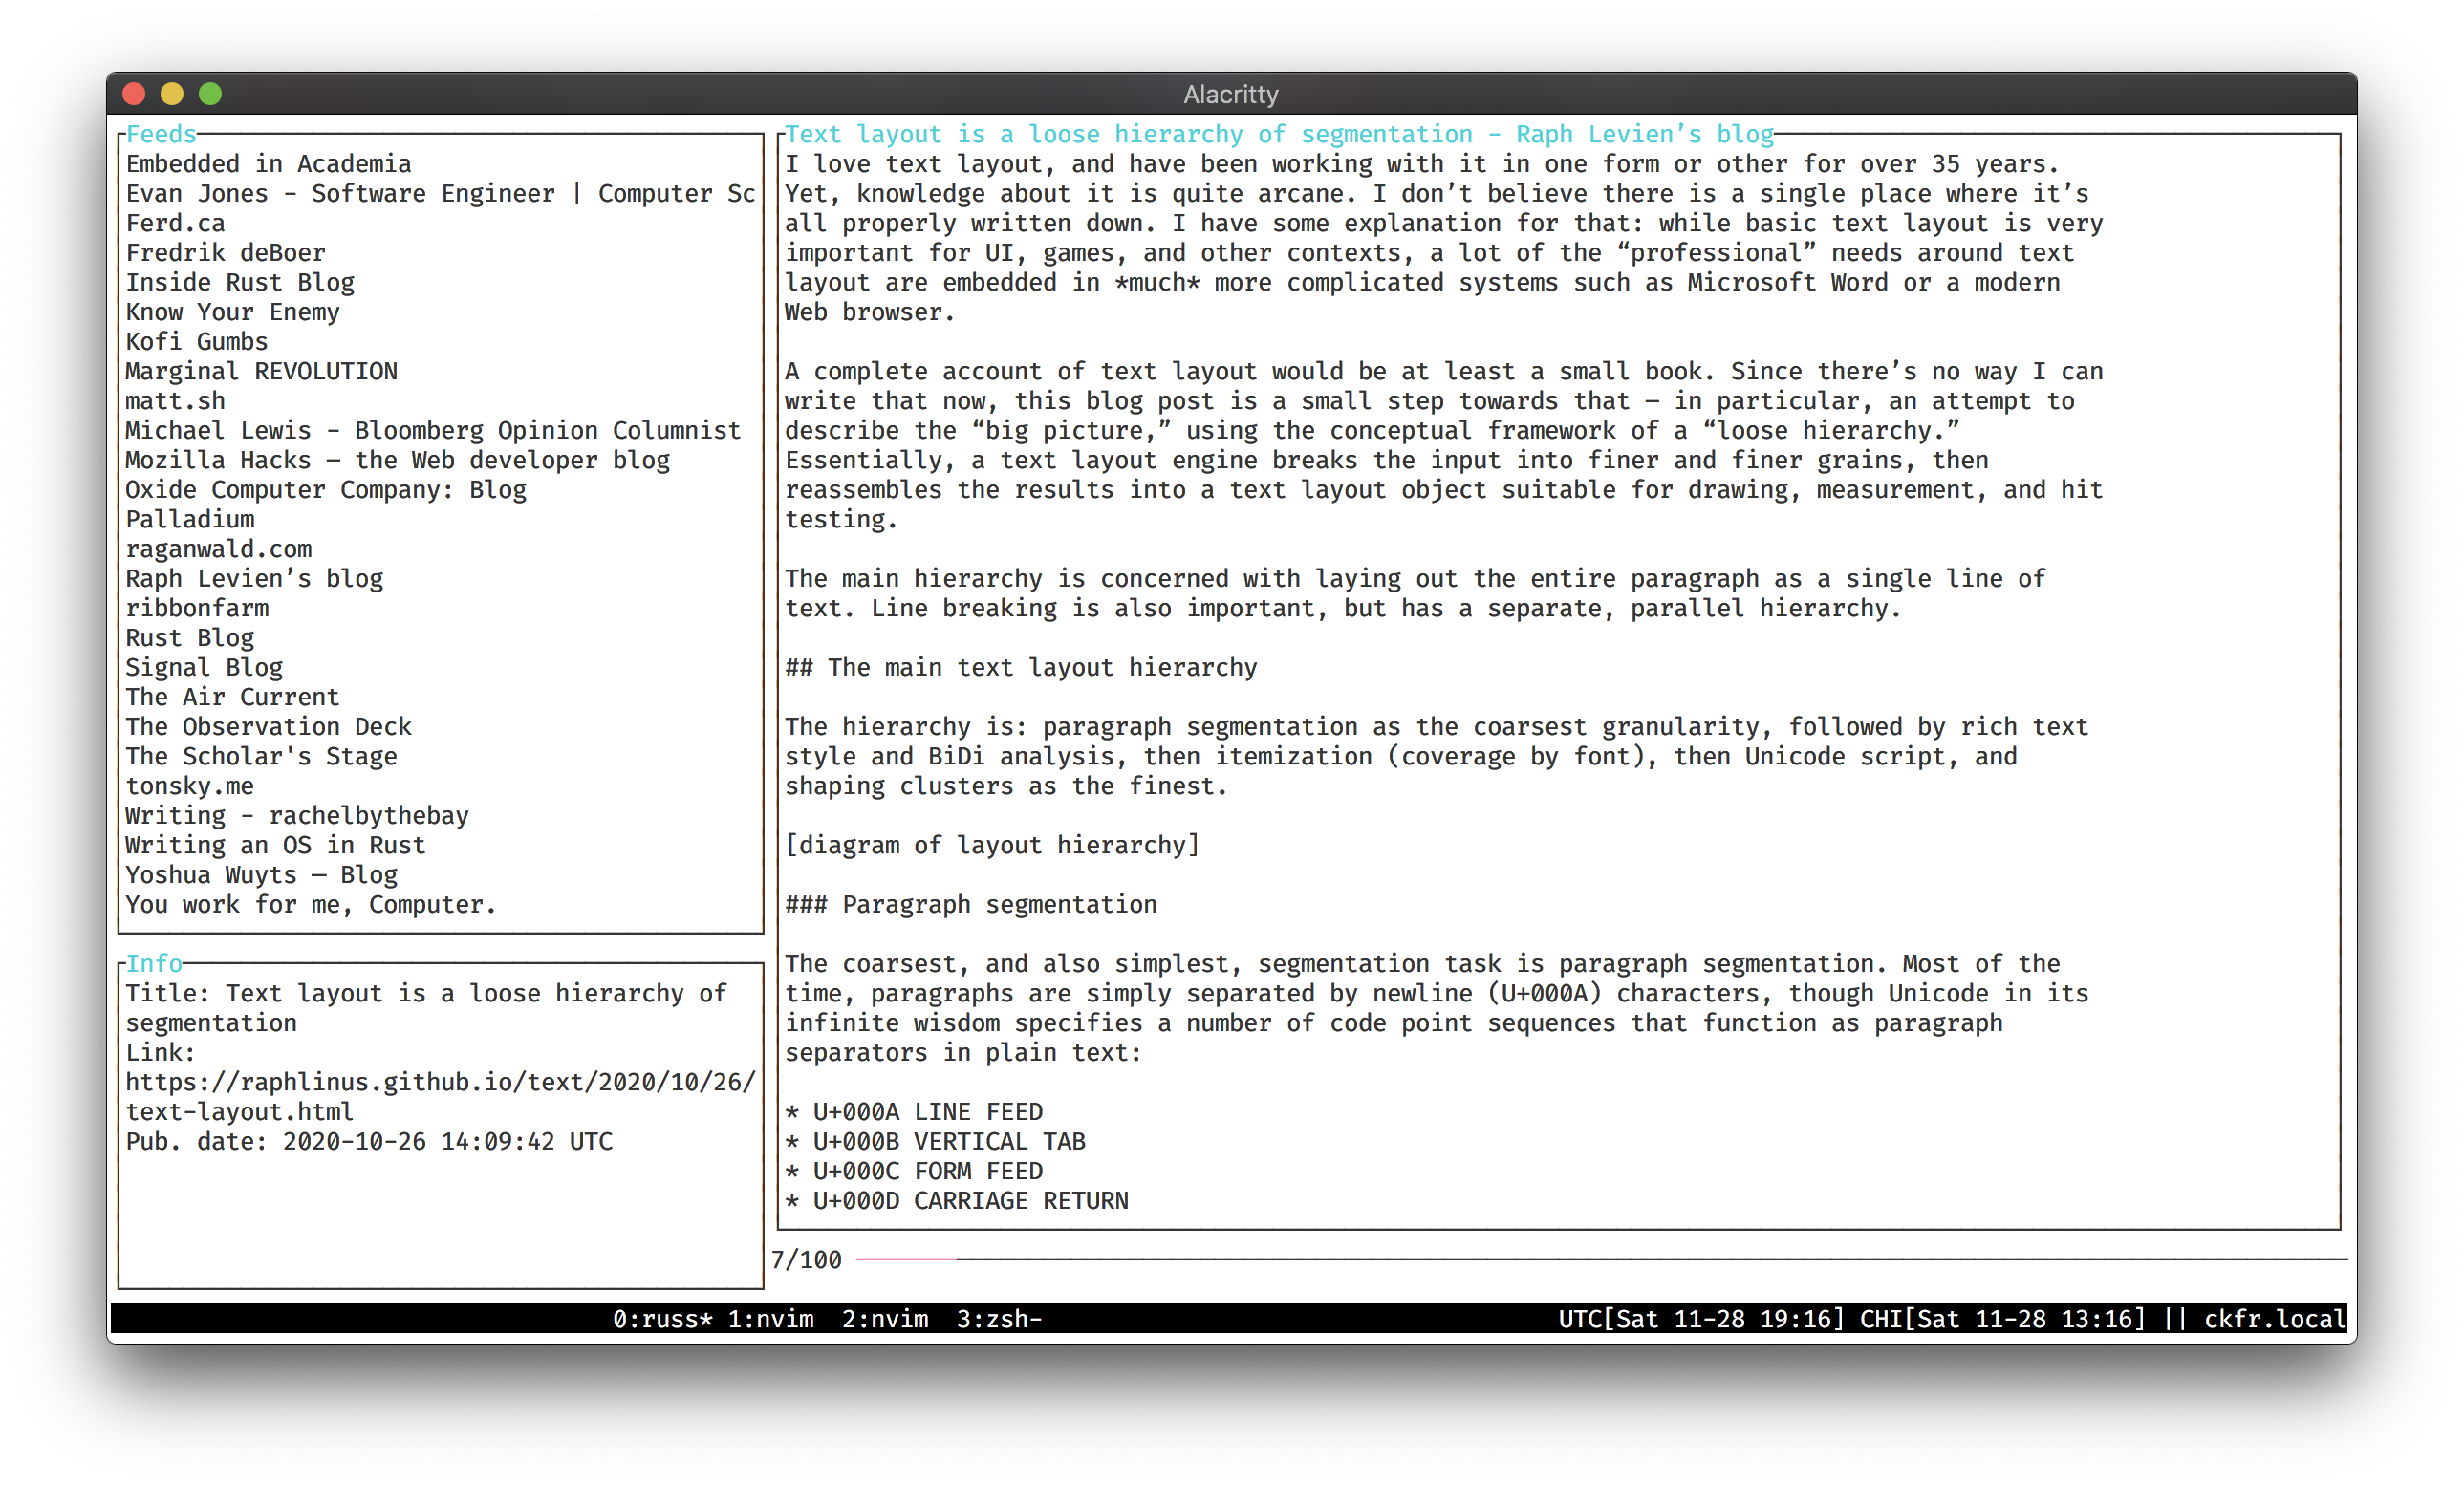Screen dimensions: 2464x1485
Task: Switch to tmux window 1:nvim
Action: pos(770,1319)
